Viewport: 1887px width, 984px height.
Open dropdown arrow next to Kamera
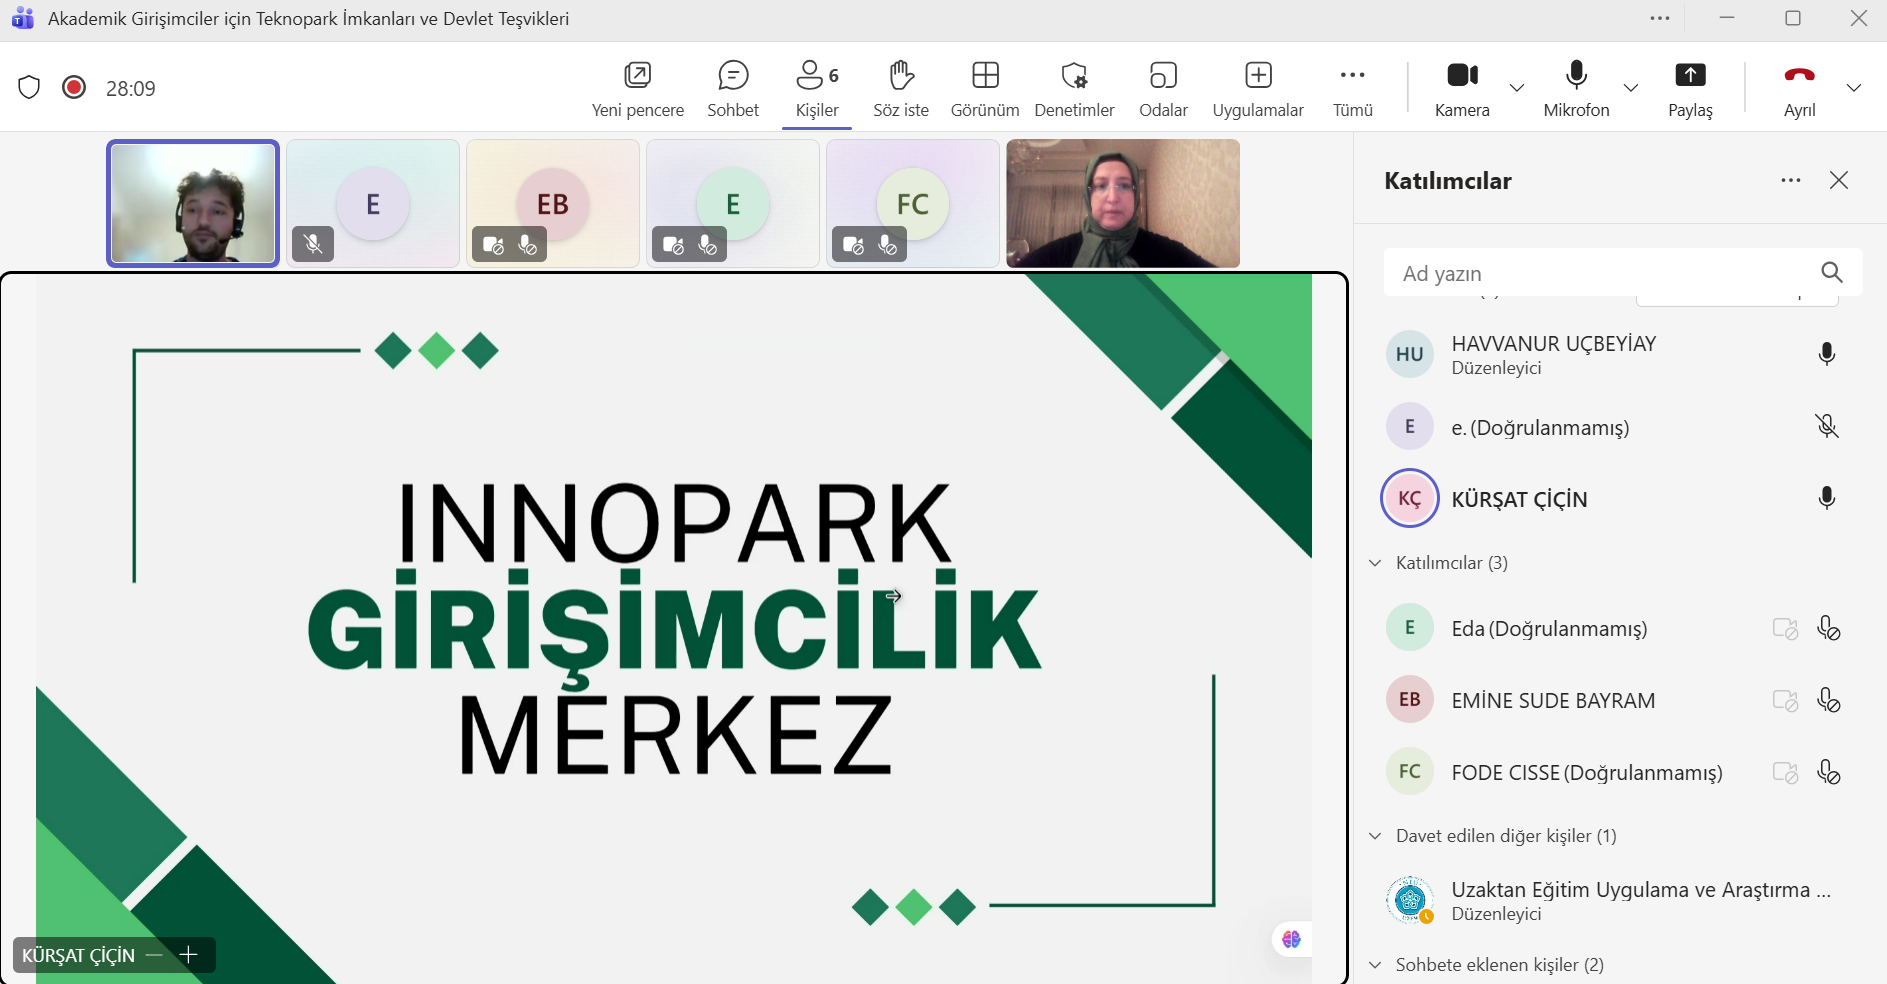point(1517,88)
